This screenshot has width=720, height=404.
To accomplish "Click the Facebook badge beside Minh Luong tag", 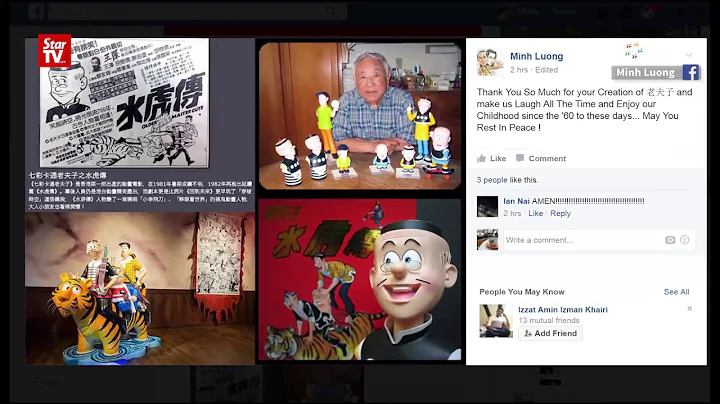I will 691,73.
